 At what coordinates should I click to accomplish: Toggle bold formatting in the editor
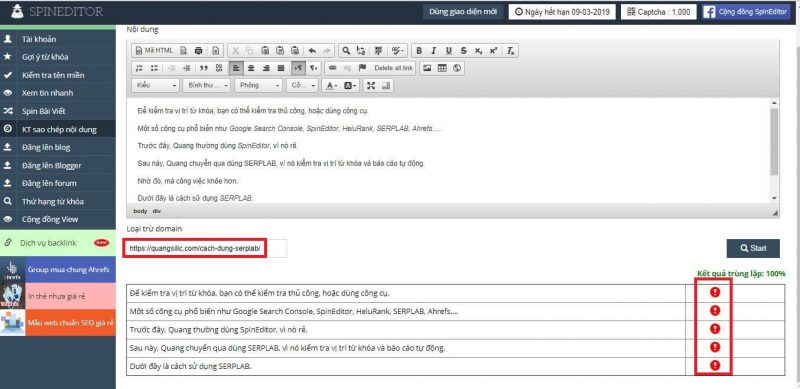[419, 51]
